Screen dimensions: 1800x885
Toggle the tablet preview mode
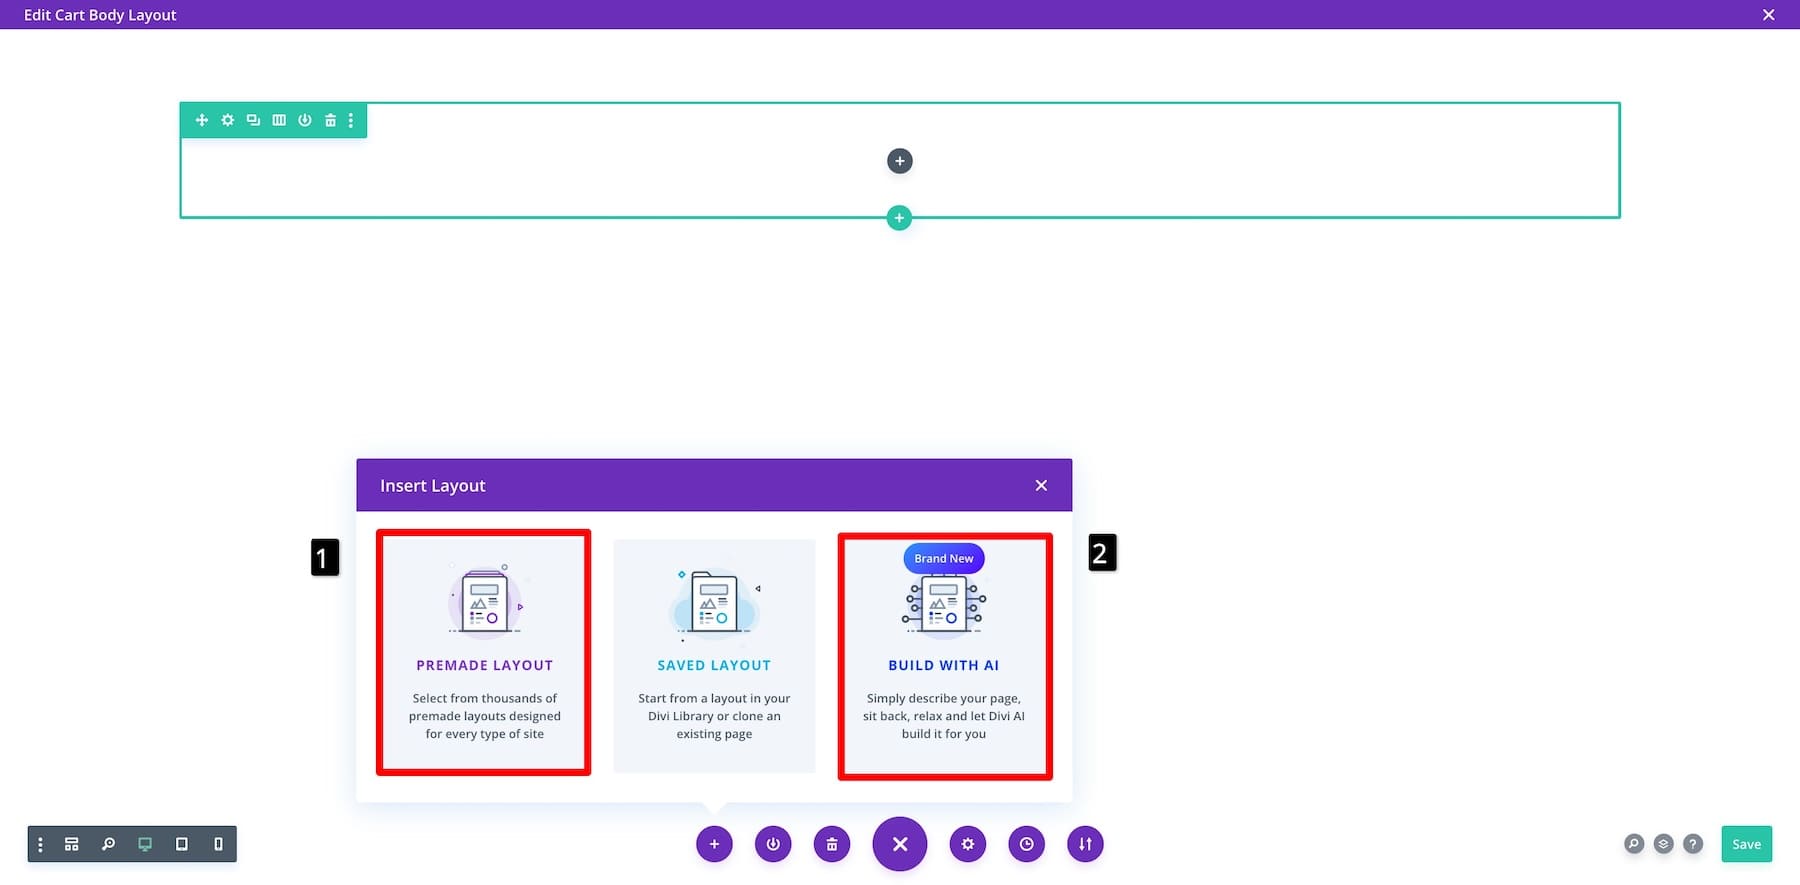(x=181, y=844)
